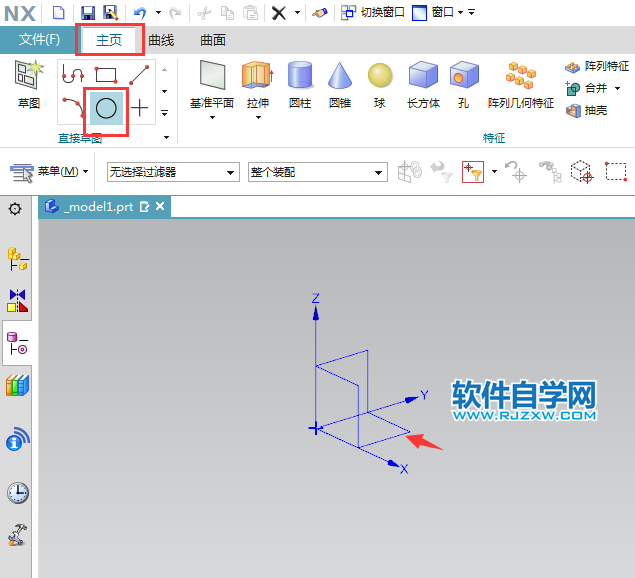The width and height of the screenshot is (635, 578).
Task: Switch to the Home (主页) tab
Action: tap(109, 40)
